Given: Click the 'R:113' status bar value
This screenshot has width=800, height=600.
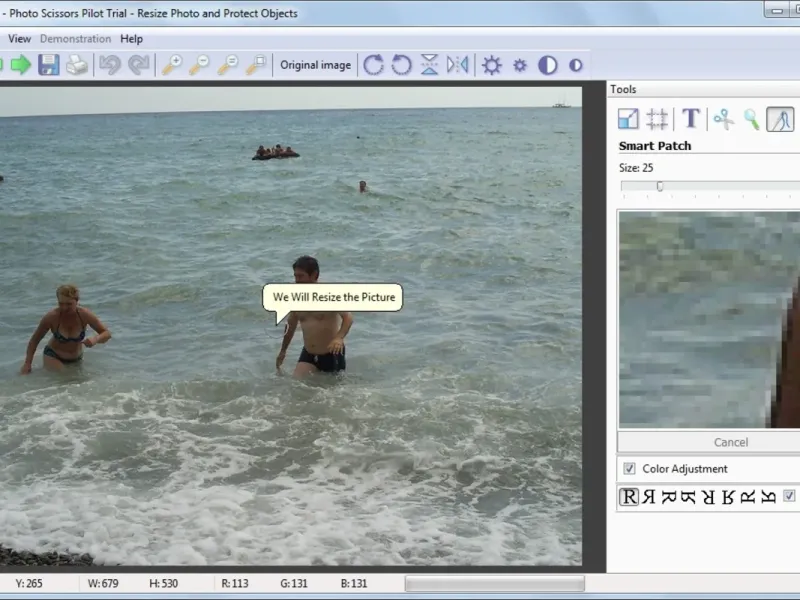Looking at the screenshot, I should coord(235,583).
